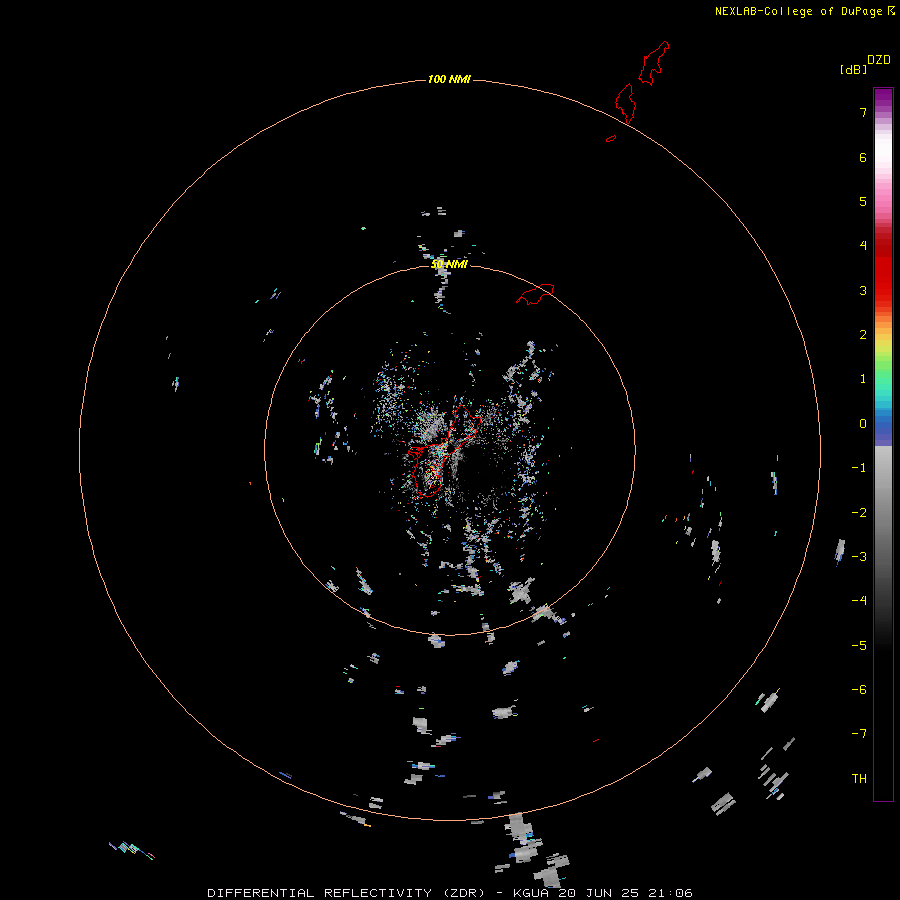Click the "20 JUN 25" date text
Viewport: 900px width, 900px height.
coord(599,893)
